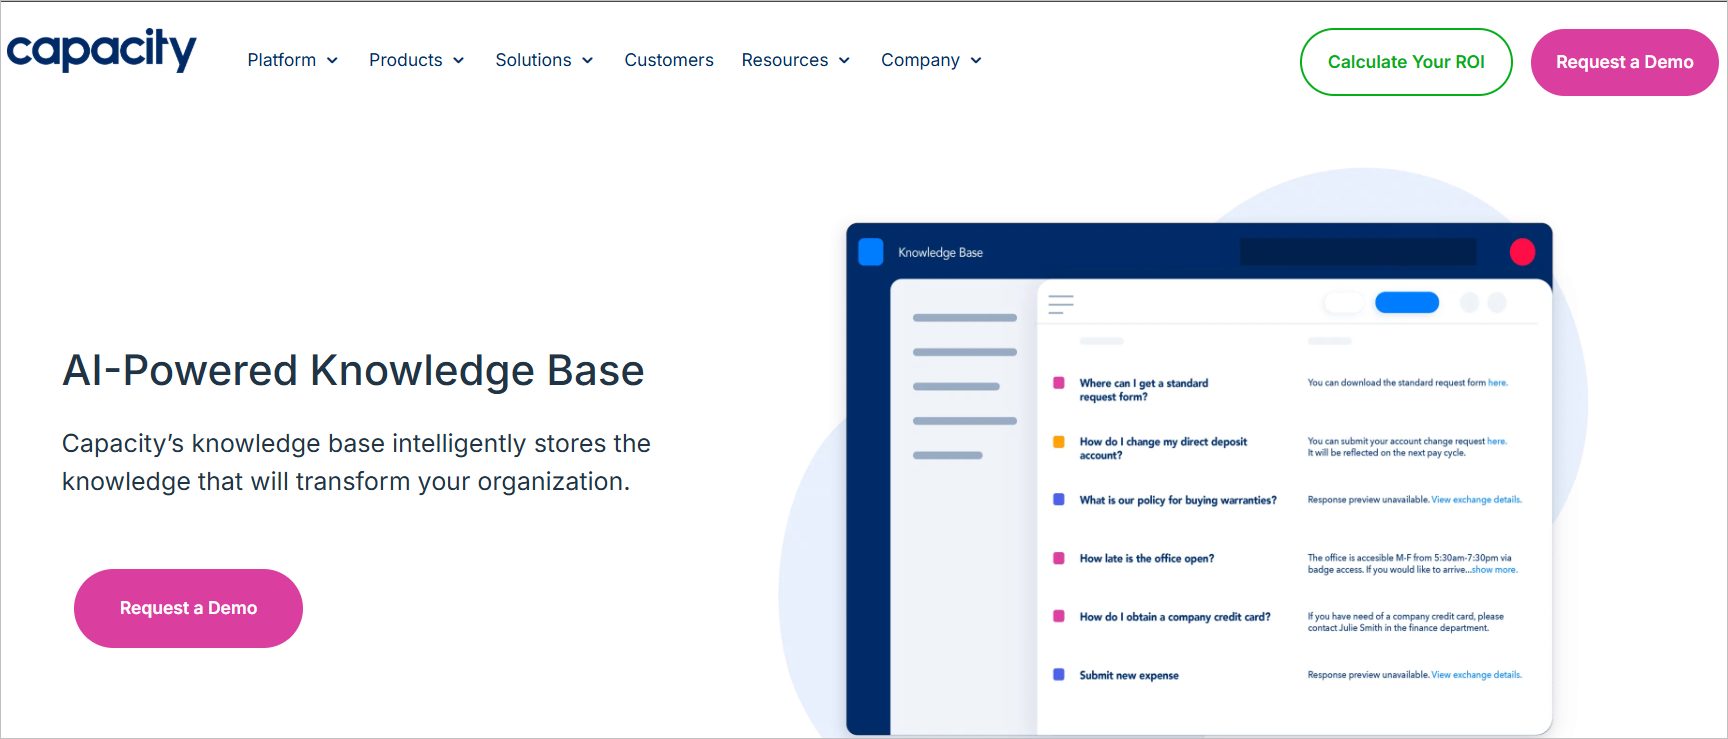Expand the Solutions chevron arrow
The image size is (1728, 739).
[x=587, y=61]
